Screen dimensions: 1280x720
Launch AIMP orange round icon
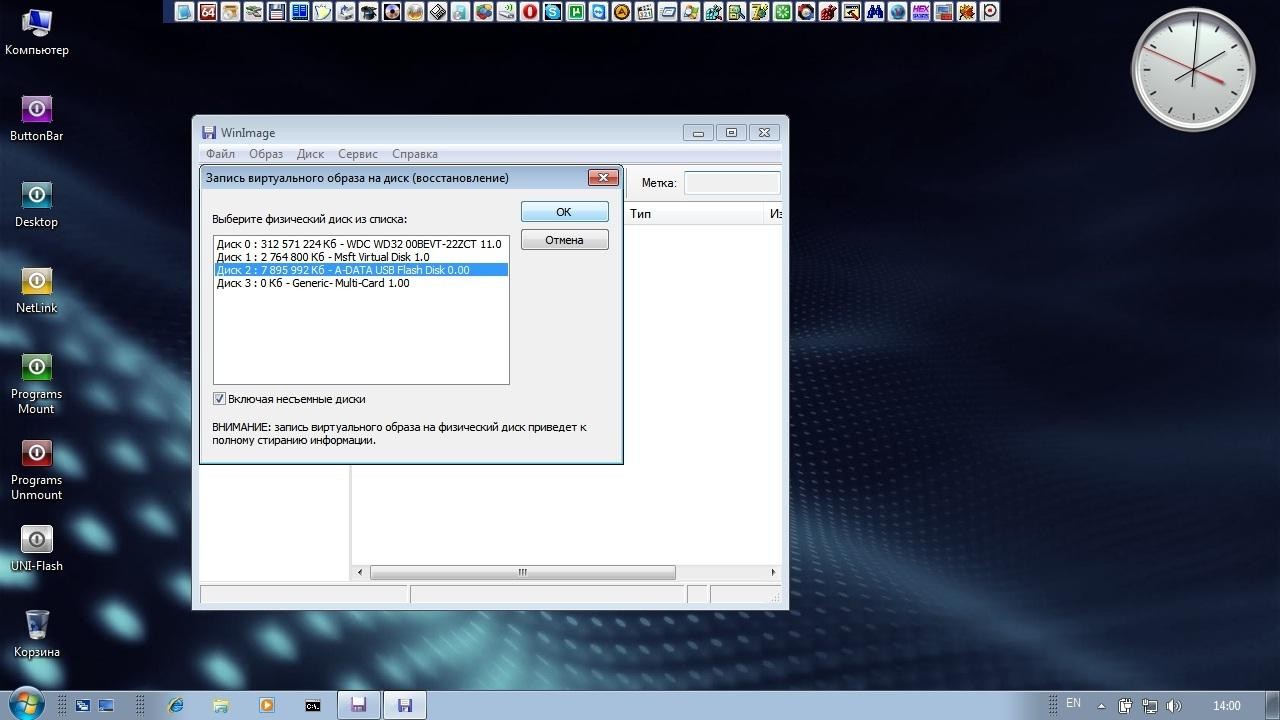click(x=621, y=12)
